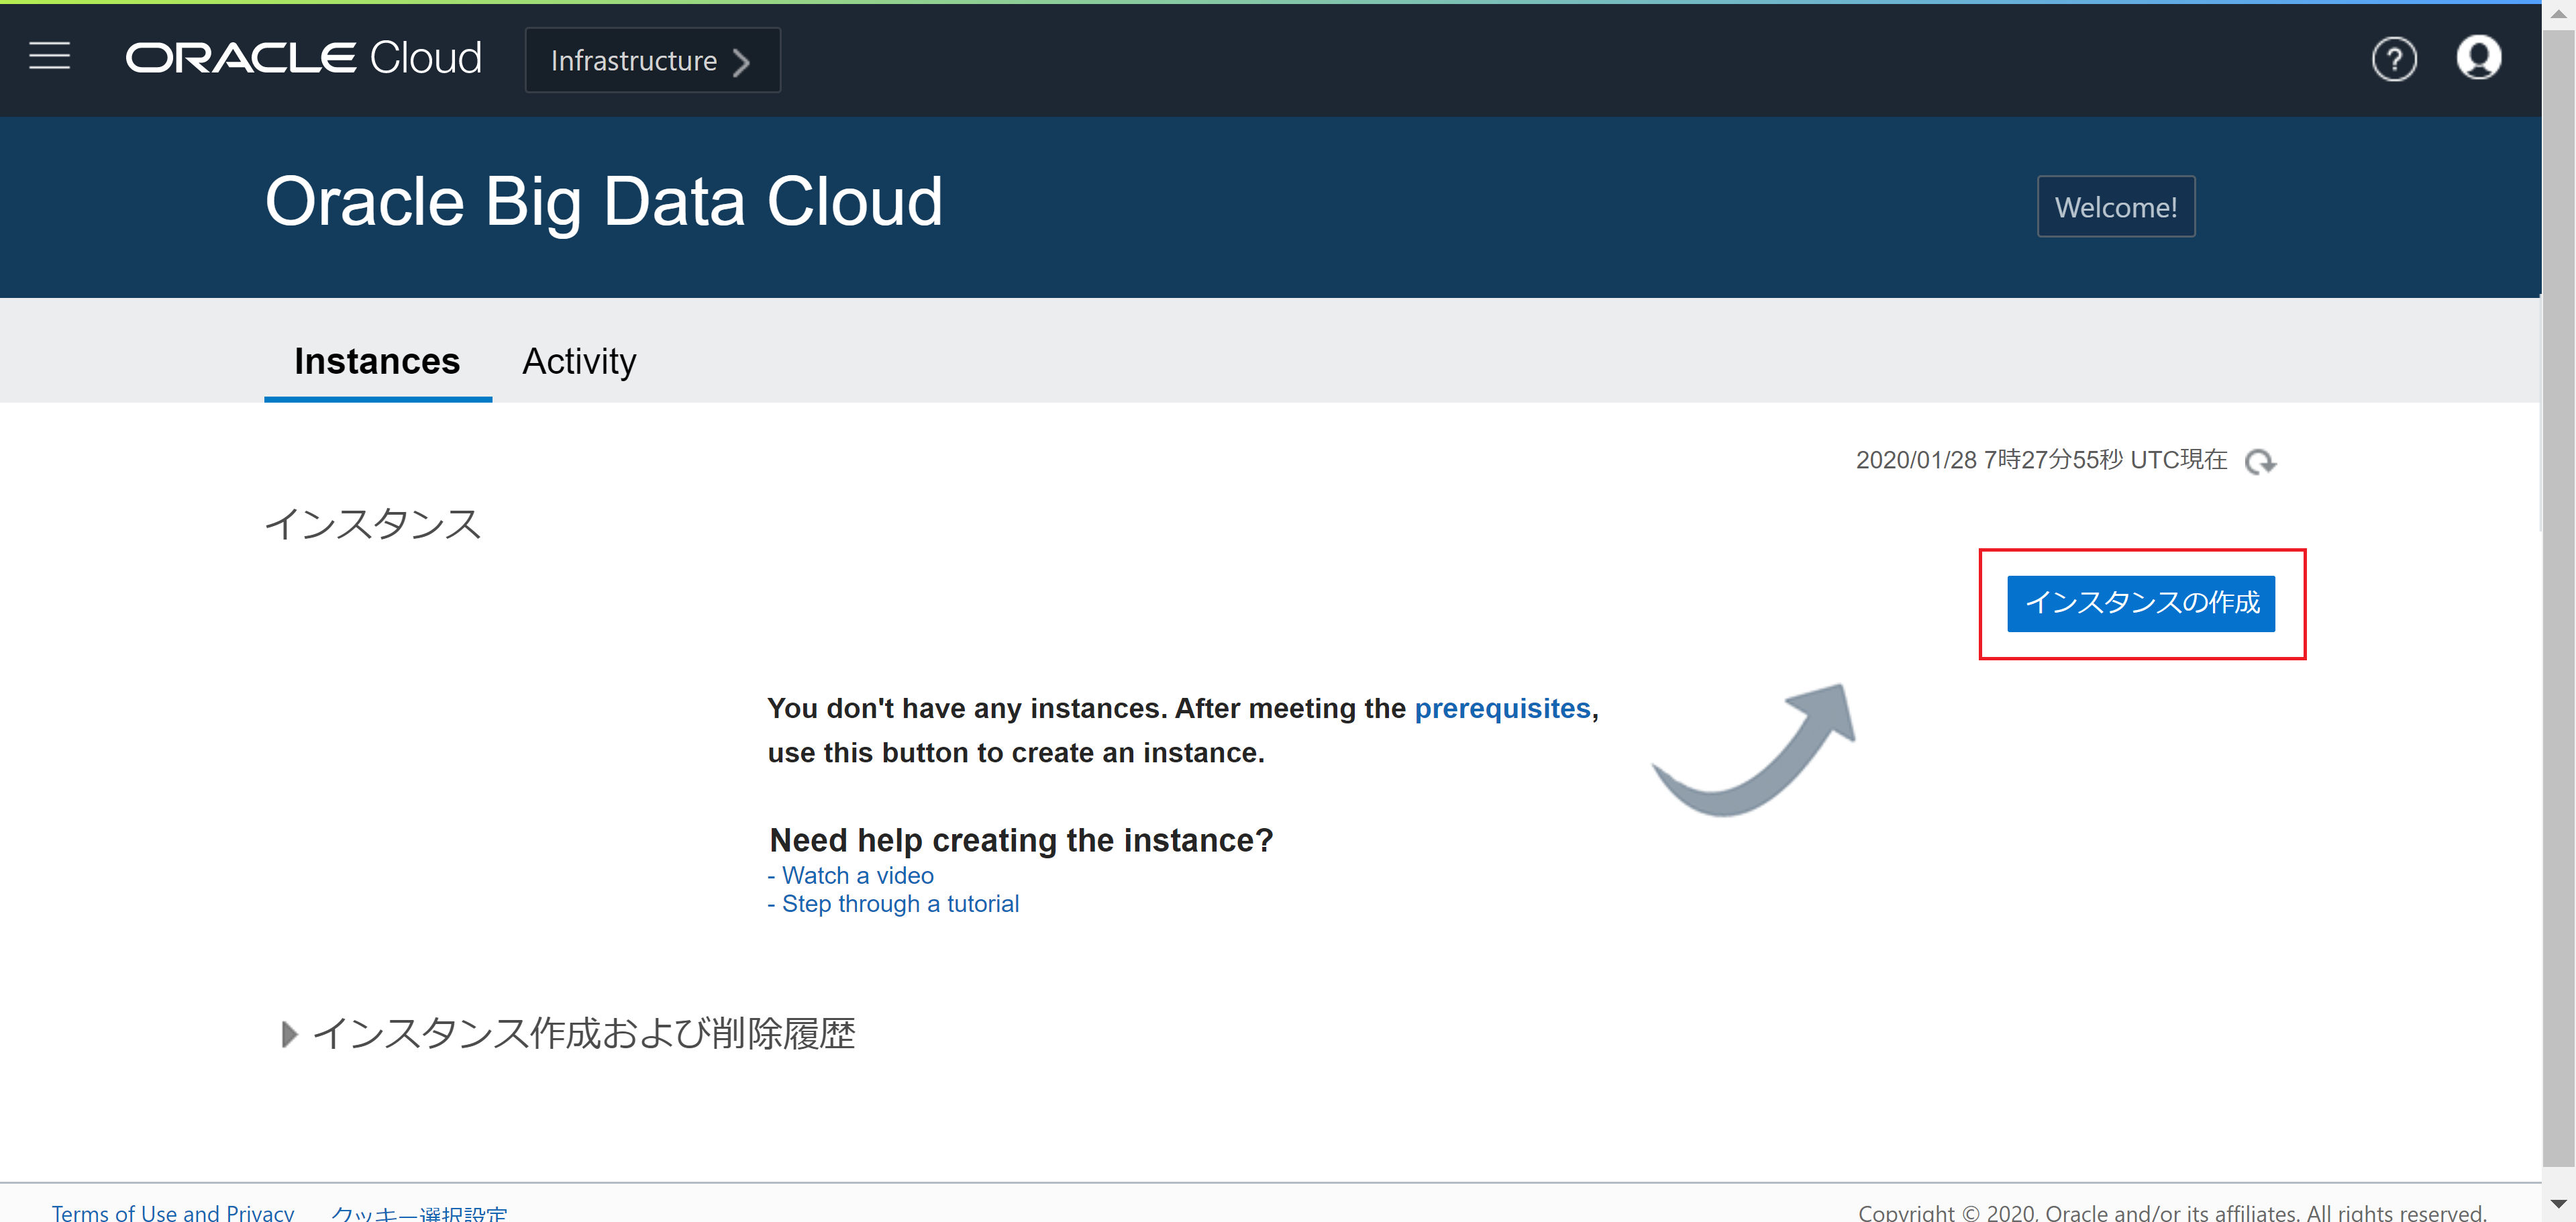Click the refresh icon beside timestamp
Viewport: 2576px width, 1222px height.
2260,462
